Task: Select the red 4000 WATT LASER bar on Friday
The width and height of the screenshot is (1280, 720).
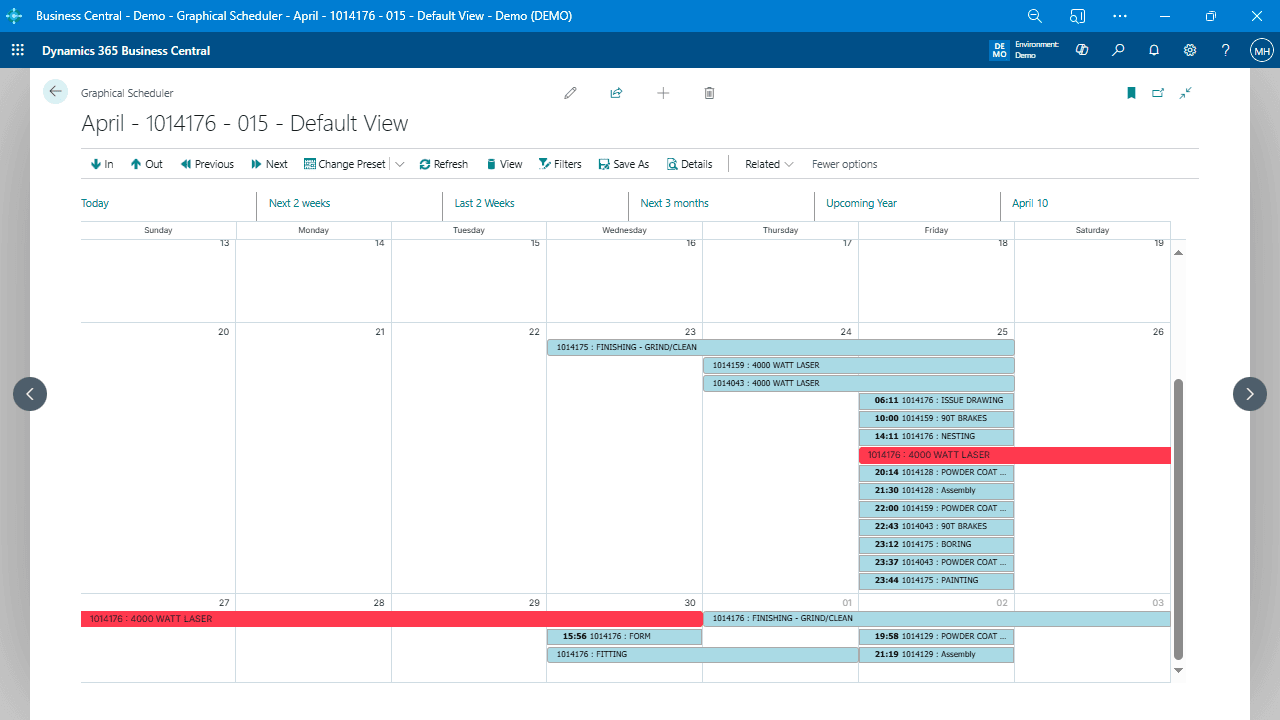Action: [1013, 455]
